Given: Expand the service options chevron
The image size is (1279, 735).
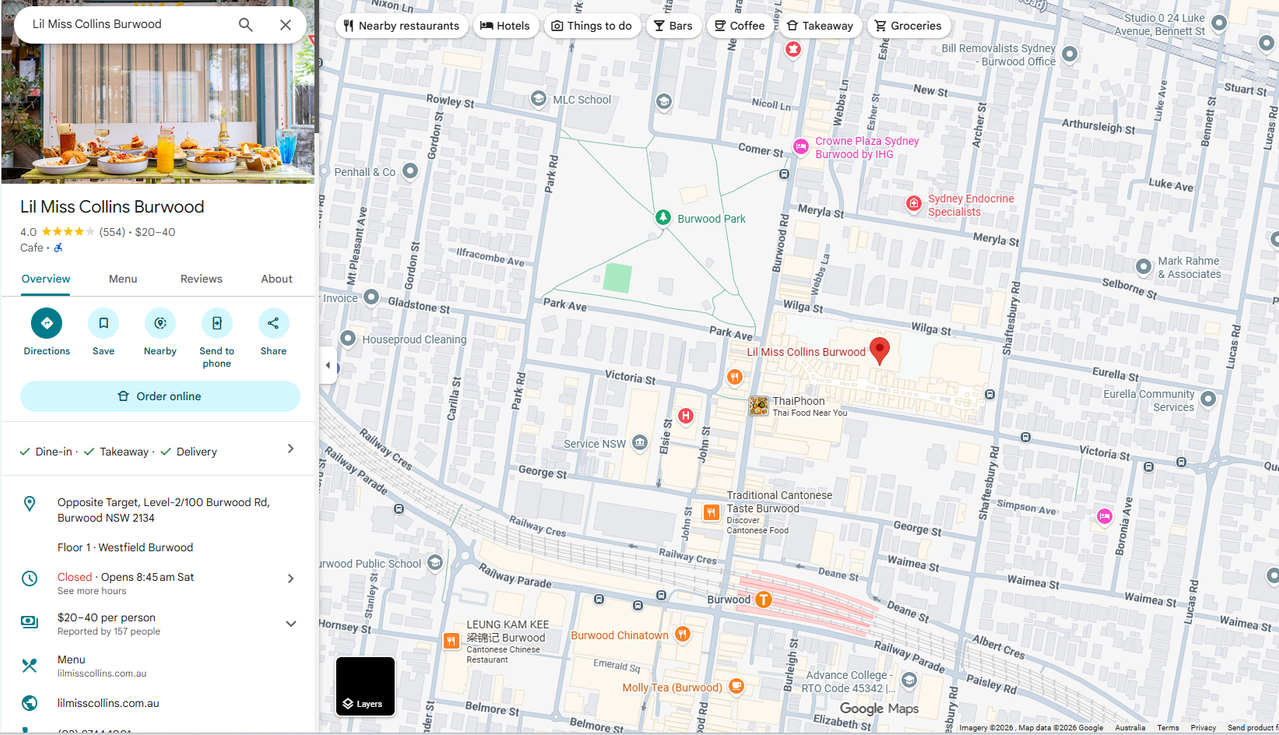Looking at the screenshot, I should click(291, 449).
